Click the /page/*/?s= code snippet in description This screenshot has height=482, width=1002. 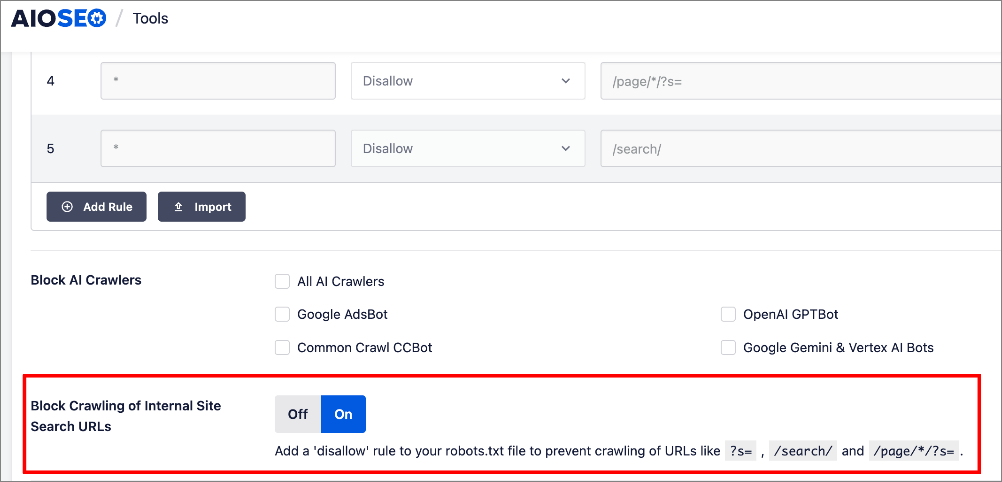(x=914, y=451)
